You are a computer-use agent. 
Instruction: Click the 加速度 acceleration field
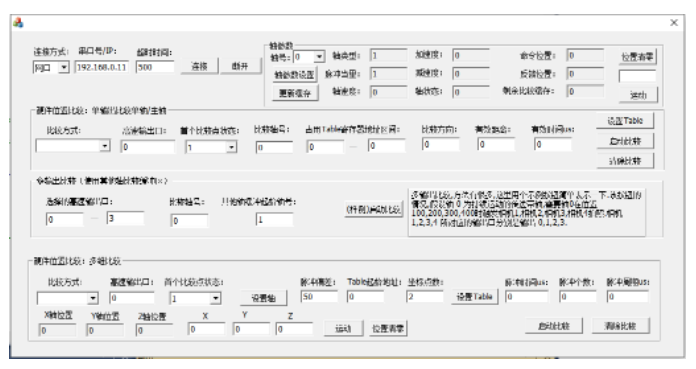471,55
